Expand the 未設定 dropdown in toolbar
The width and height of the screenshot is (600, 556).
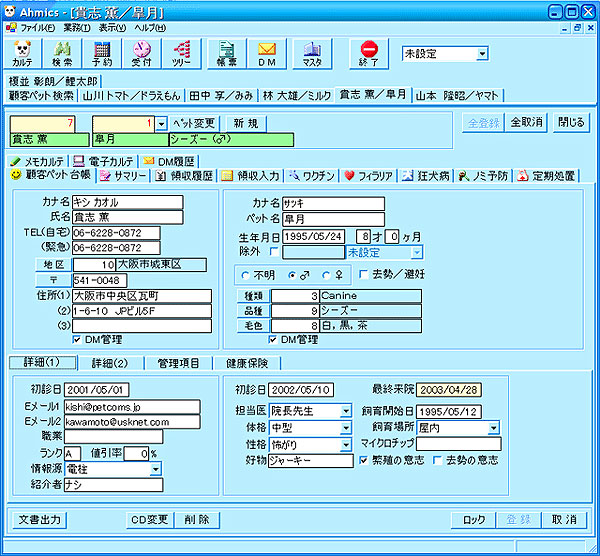(x=482, y=53)
